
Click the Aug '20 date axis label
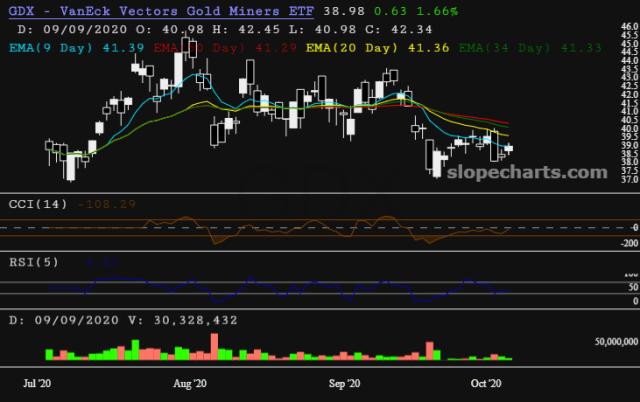coord(190,382)
